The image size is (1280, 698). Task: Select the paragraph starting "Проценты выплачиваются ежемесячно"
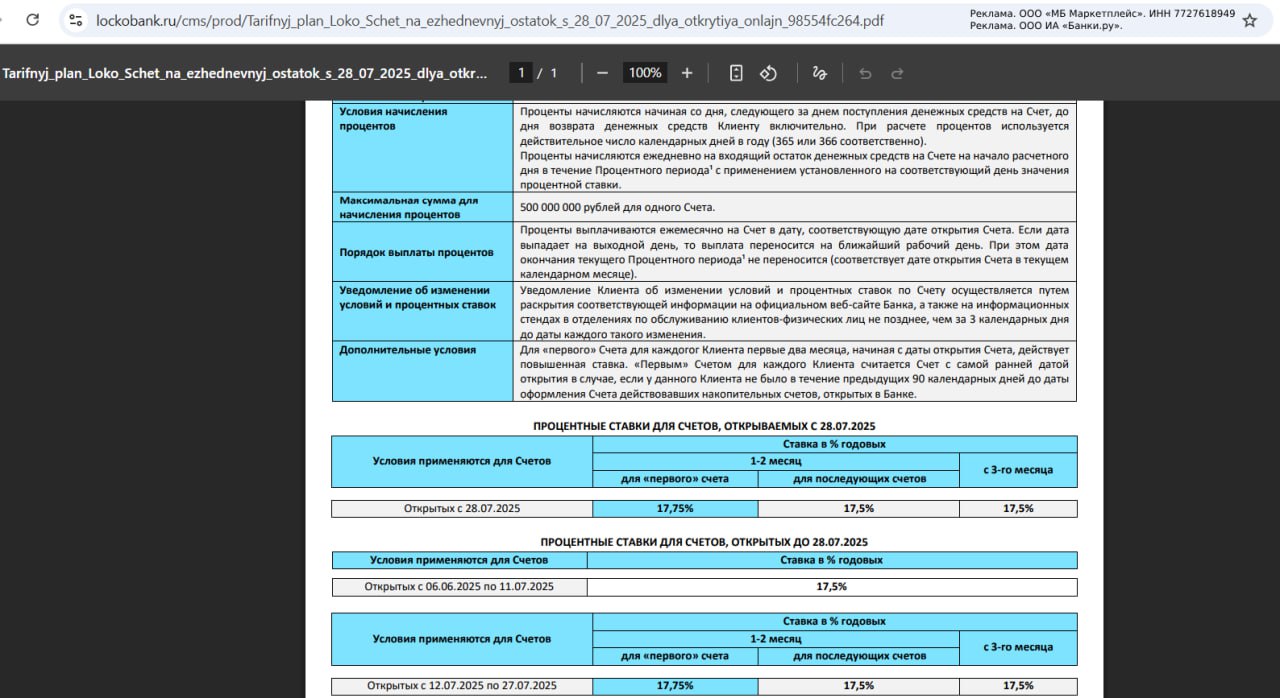(x=794, y=252)
